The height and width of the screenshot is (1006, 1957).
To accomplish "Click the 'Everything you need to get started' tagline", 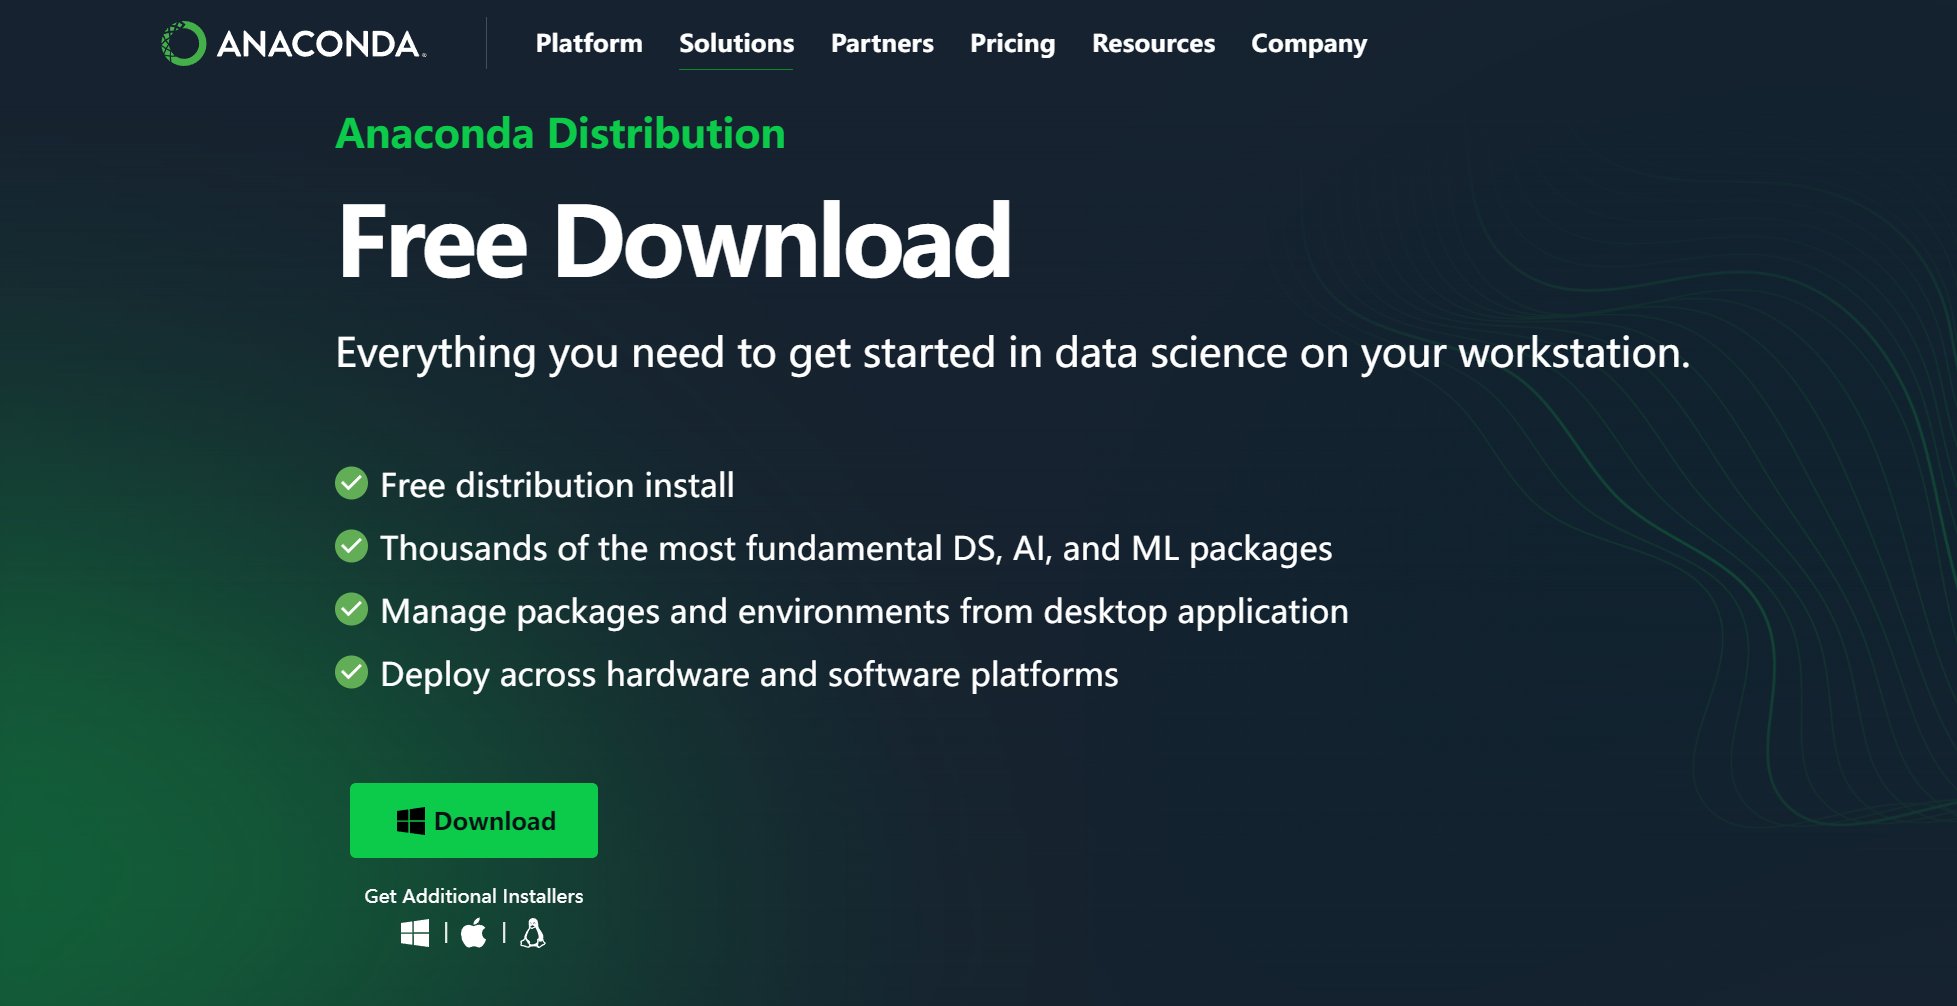I will [x=1013, y=353].
